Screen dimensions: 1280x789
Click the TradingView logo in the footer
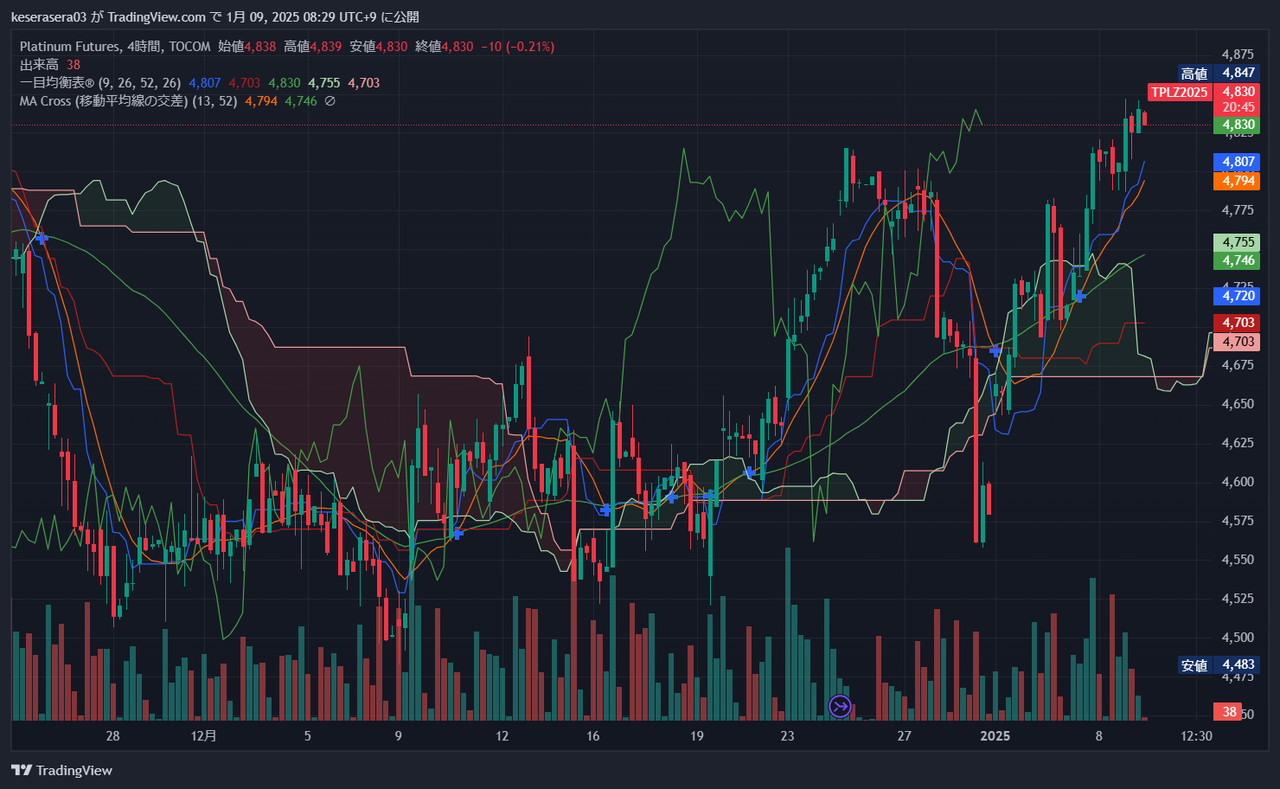click(62, 770)
